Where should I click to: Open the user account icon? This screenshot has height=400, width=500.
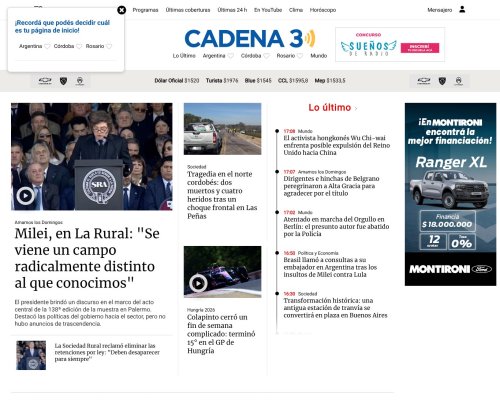tap(462, 9)
